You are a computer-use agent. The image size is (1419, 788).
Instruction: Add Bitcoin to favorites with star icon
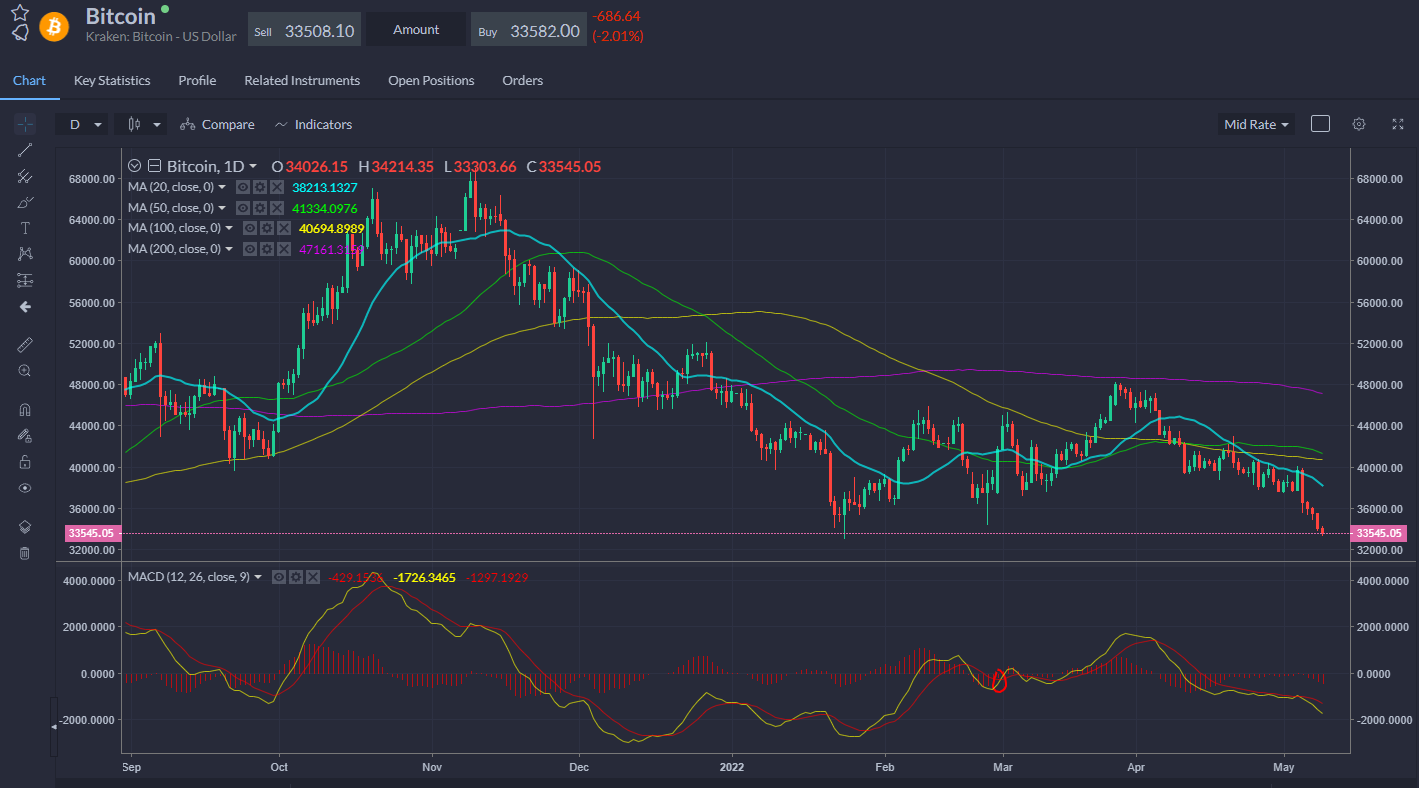[x=19, y=12]
